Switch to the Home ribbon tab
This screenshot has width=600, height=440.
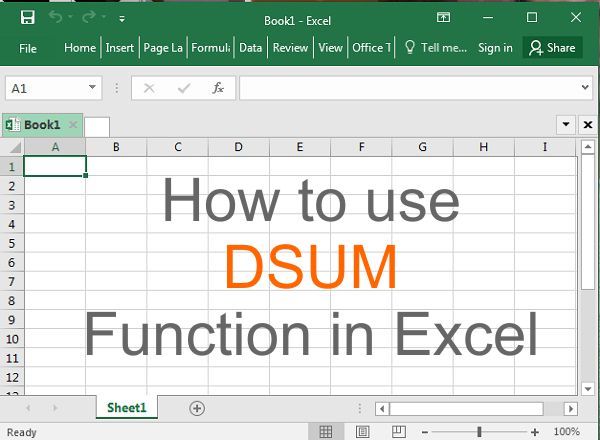tap(80, 48)
